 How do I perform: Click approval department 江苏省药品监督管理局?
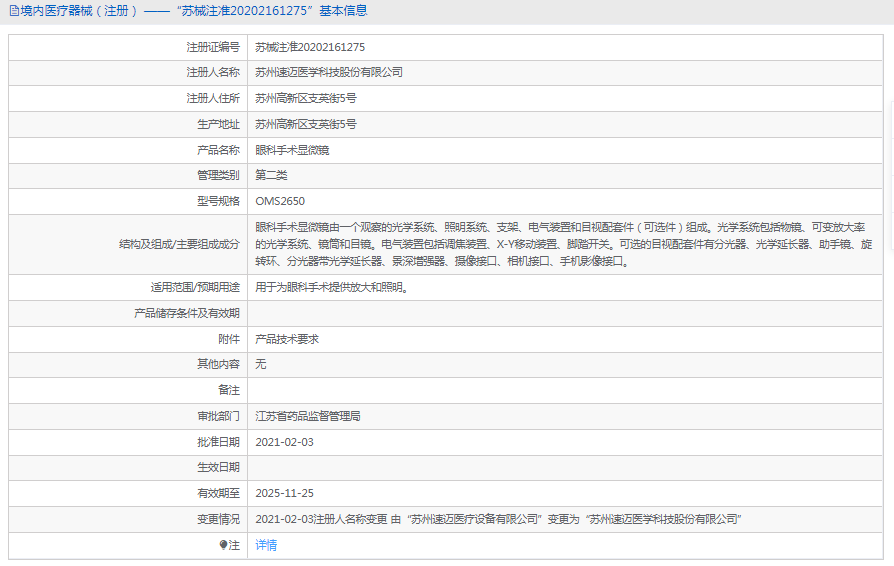[x=308, y=416]
